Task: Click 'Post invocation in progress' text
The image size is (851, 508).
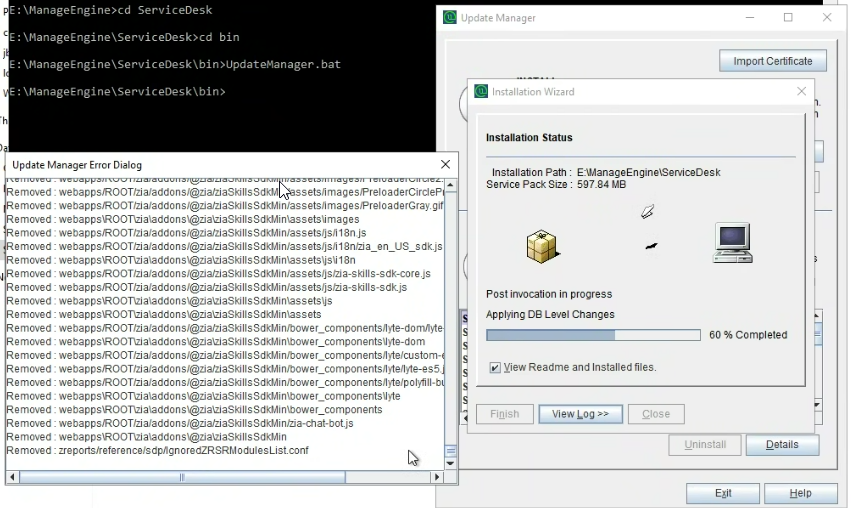Action: (549, 294)
